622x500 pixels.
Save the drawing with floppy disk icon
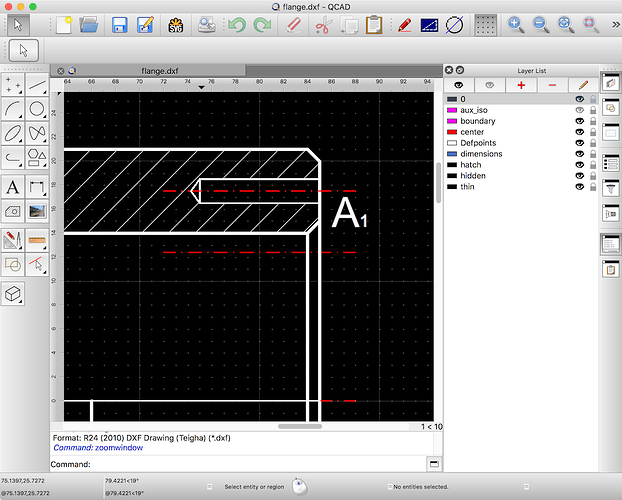click(119, 25)
